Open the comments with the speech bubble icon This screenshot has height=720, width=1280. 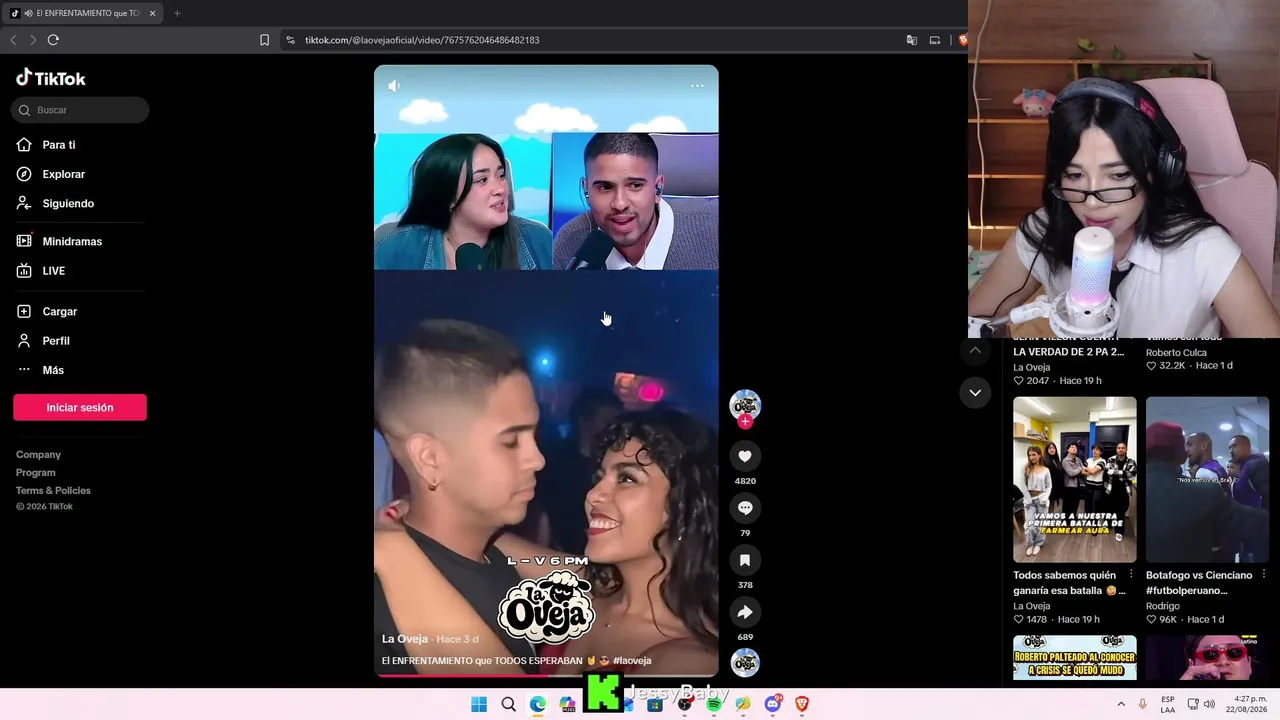[745, 508]
